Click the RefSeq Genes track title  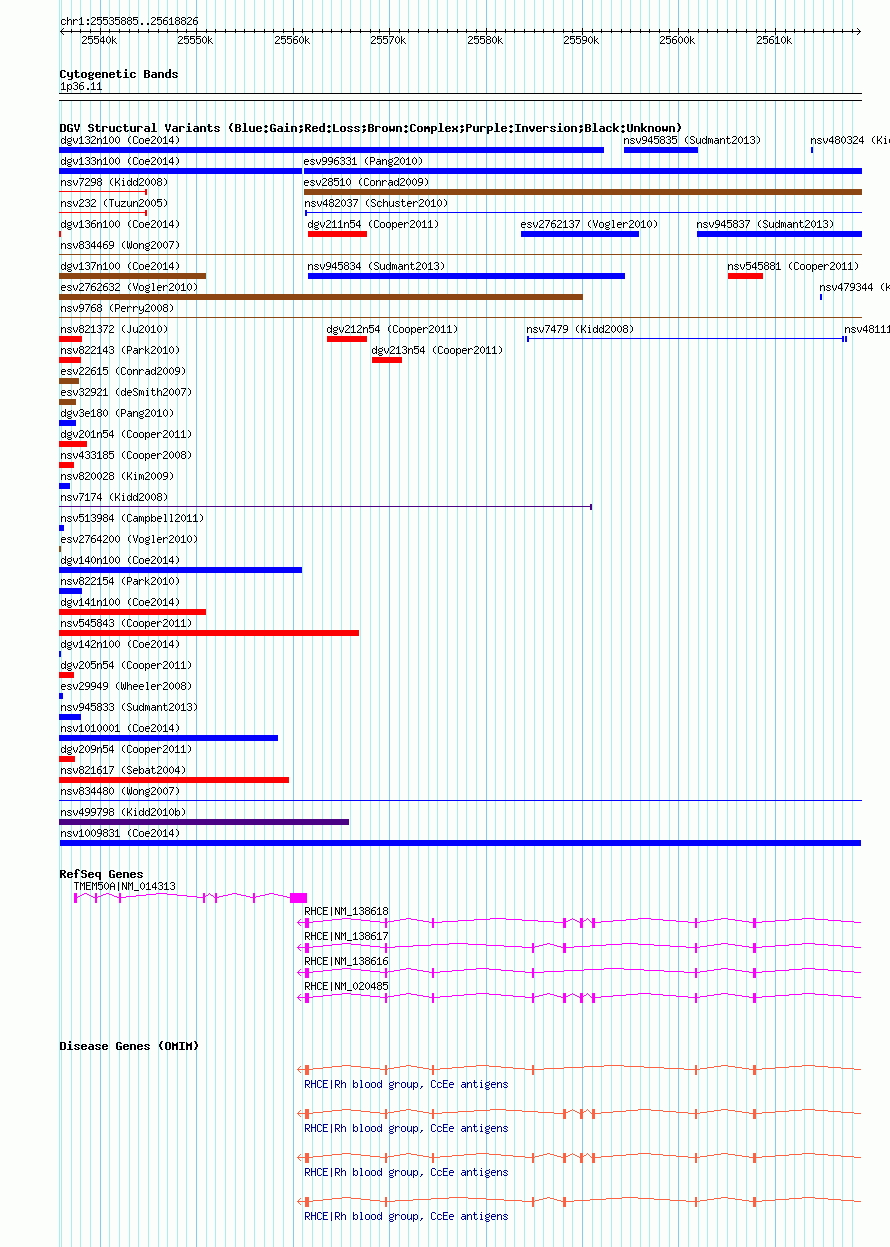[x=101, y=875]
